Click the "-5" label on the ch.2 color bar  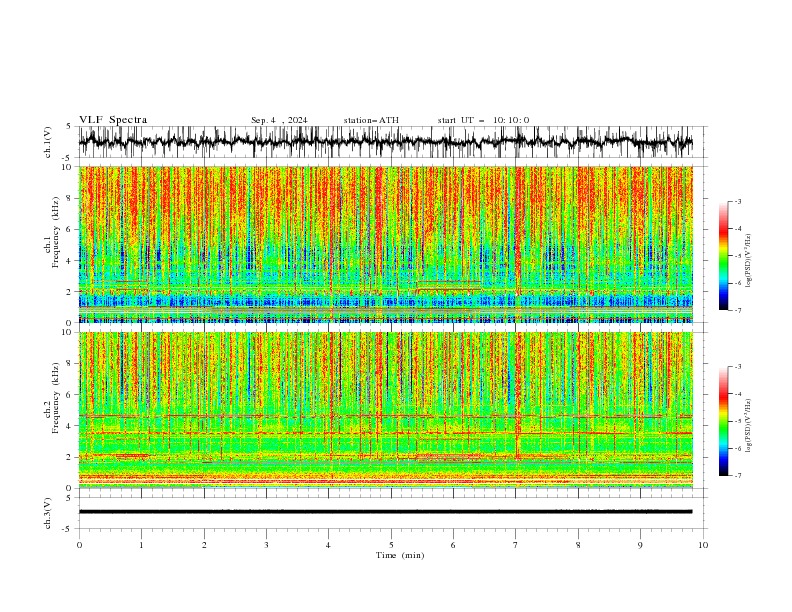coord(737,421)
